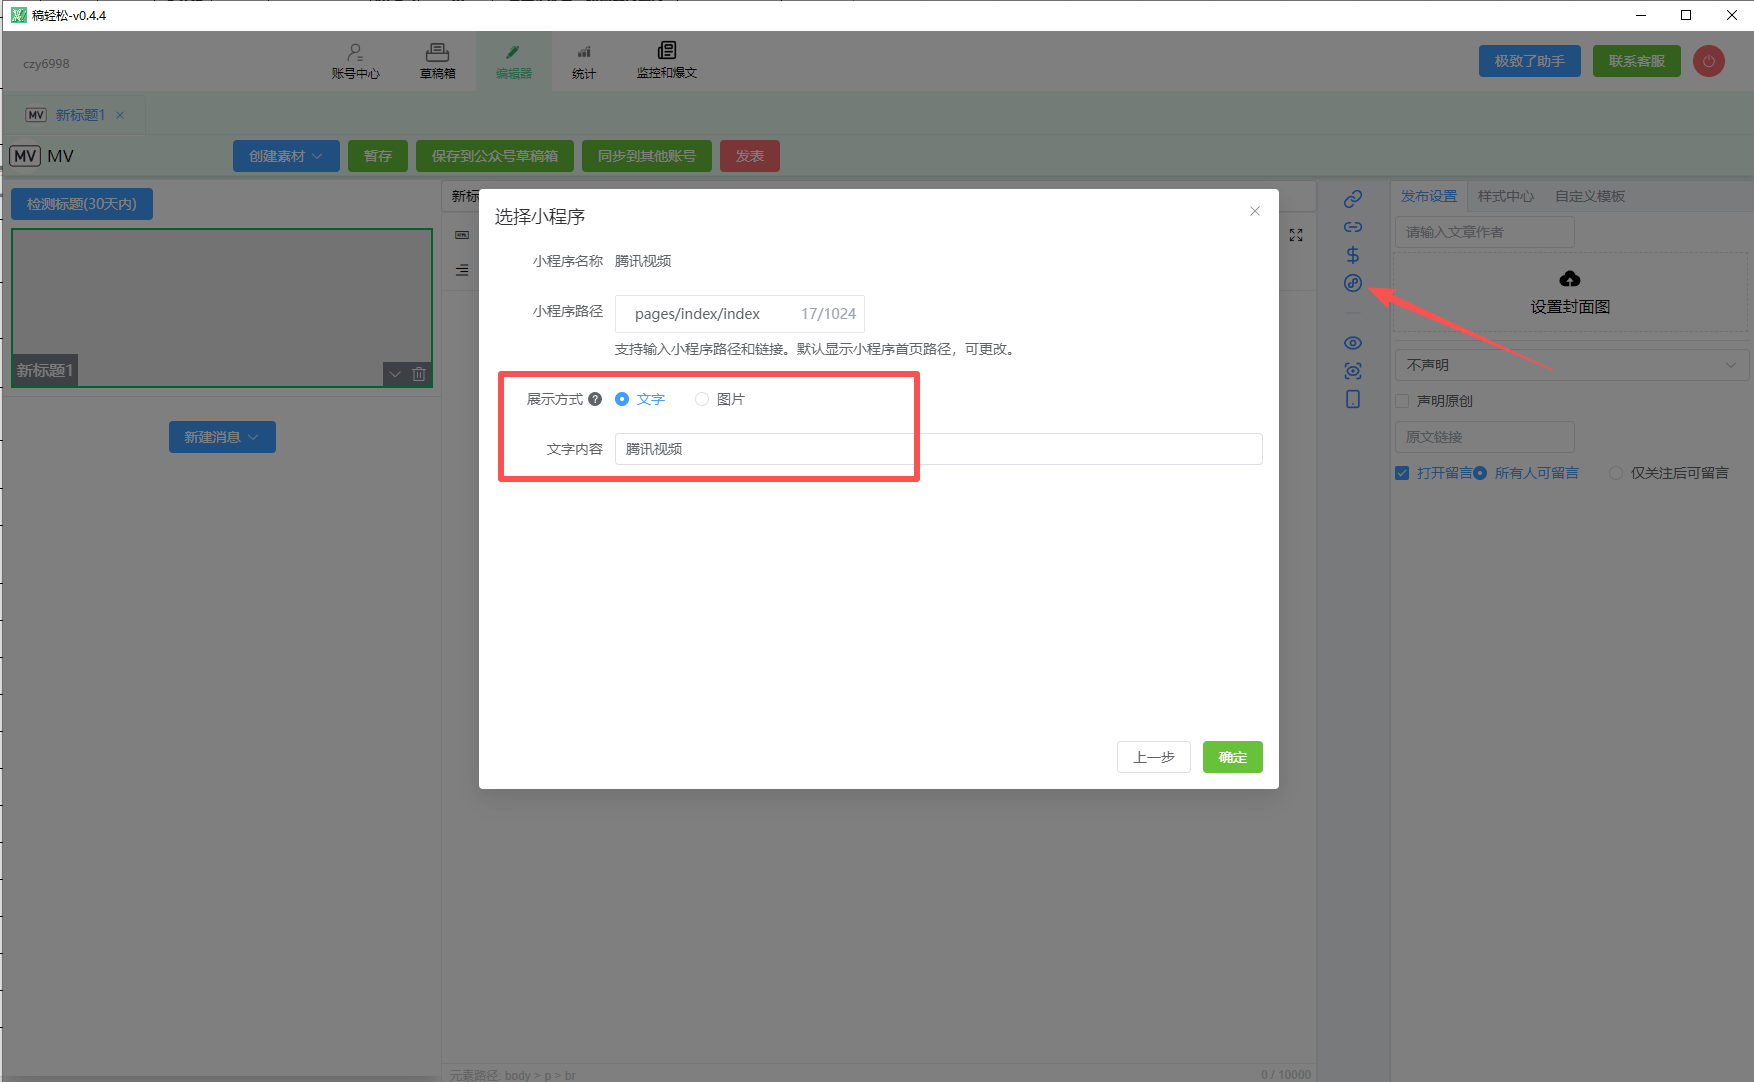Click the mobile phone preview icon

click(x=1352, y=399)
